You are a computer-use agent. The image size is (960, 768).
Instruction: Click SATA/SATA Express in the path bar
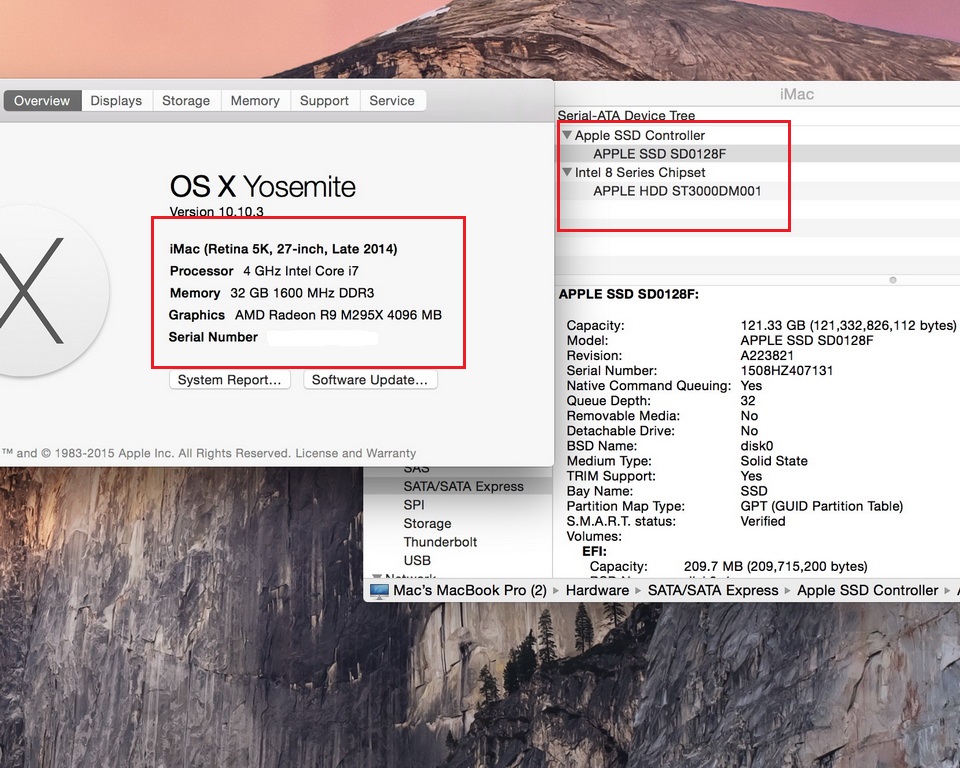coord(713,590)
